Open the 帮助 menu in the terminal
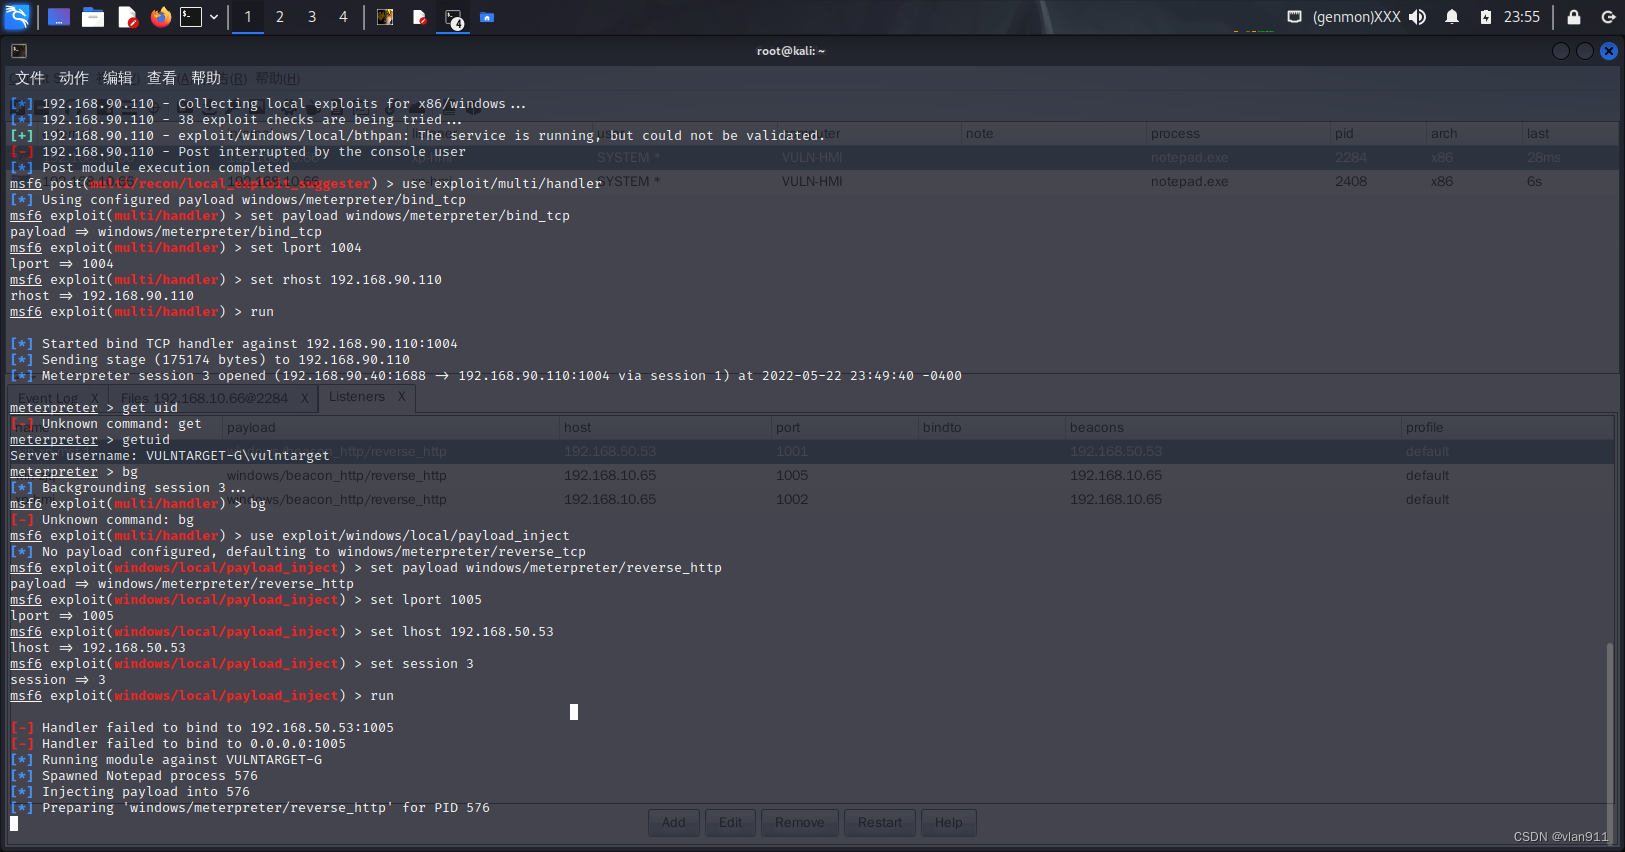 click(x=206, y=78)
